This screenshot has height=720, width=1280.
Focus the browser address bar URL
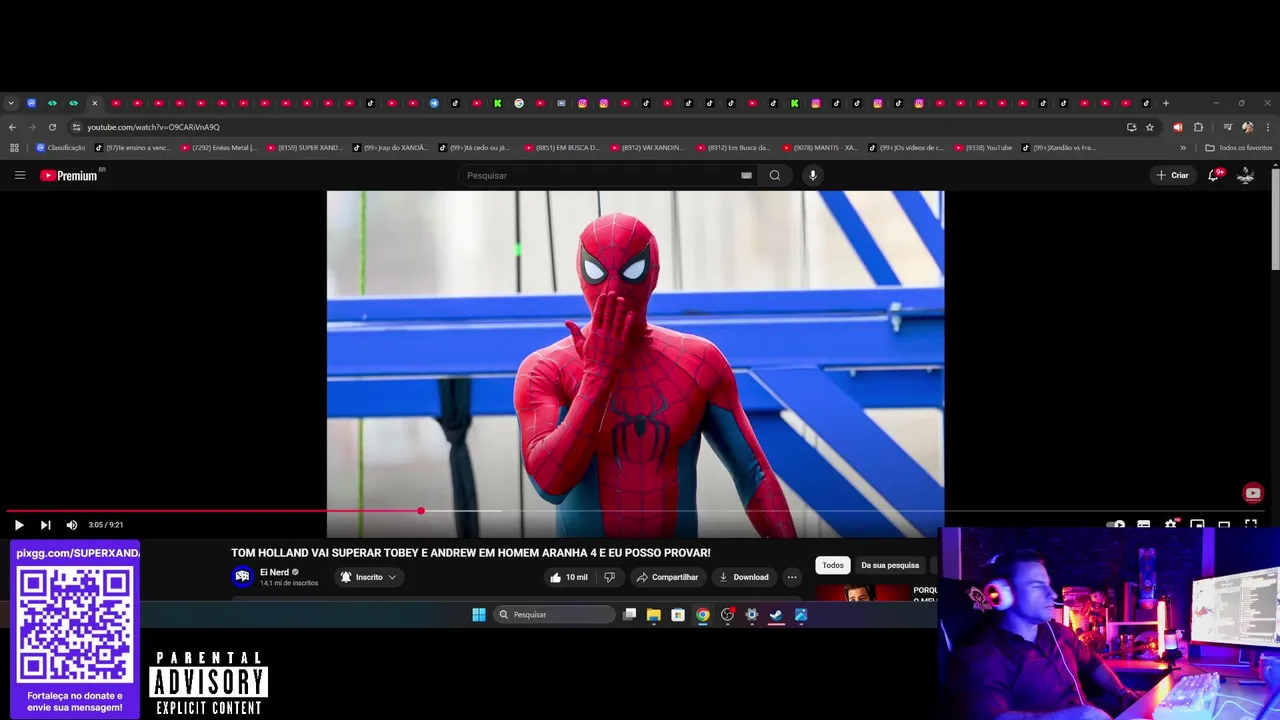(x=153, y=127)
